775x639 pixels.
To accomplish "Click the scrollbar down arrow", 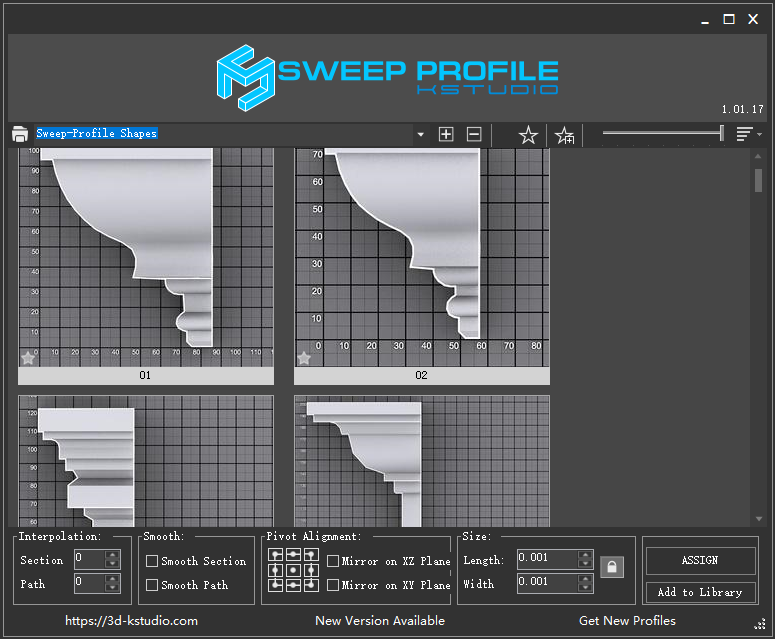I will click(759, 519).
